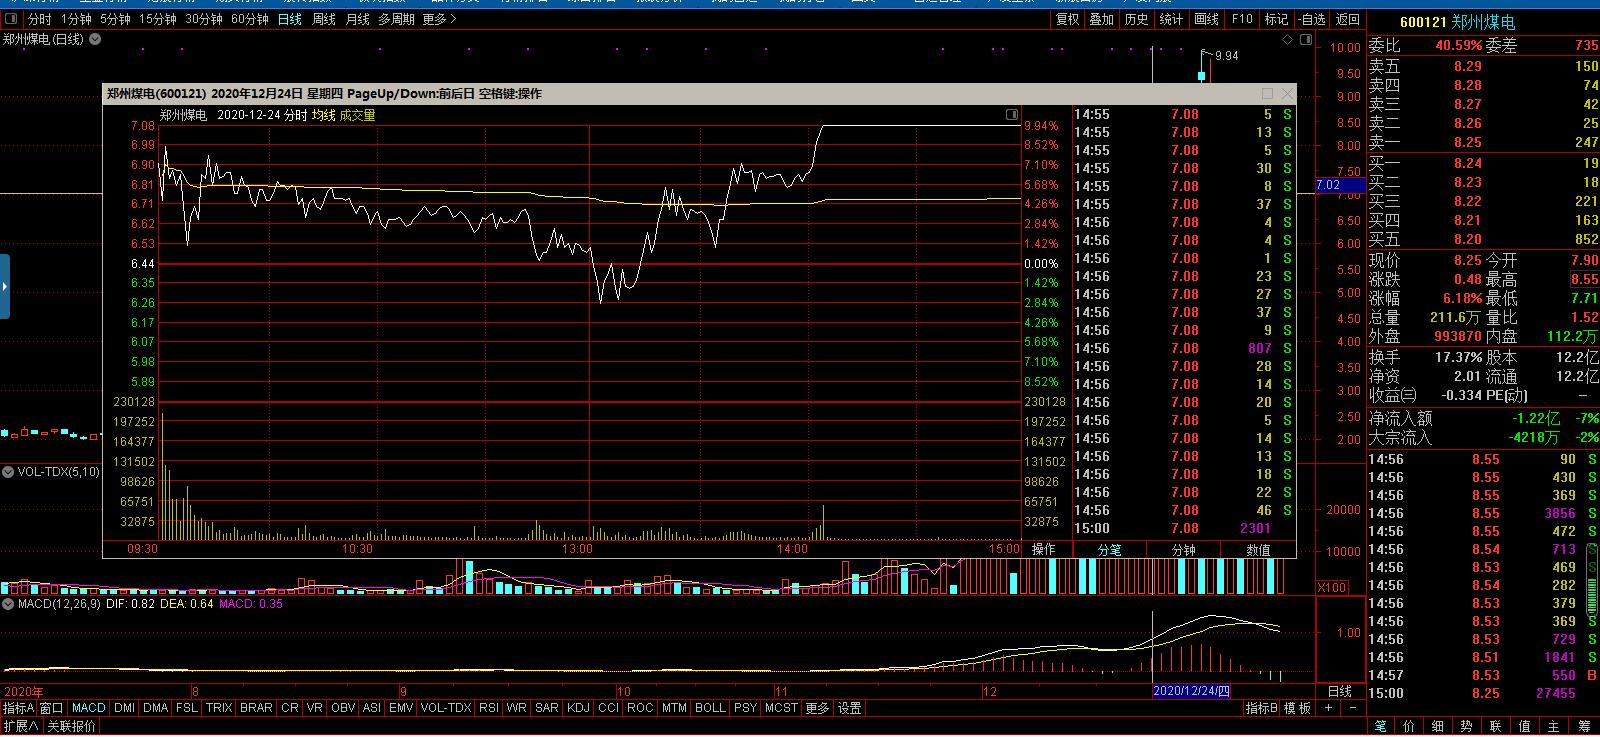Select the MCST indicator

[781, 708]
